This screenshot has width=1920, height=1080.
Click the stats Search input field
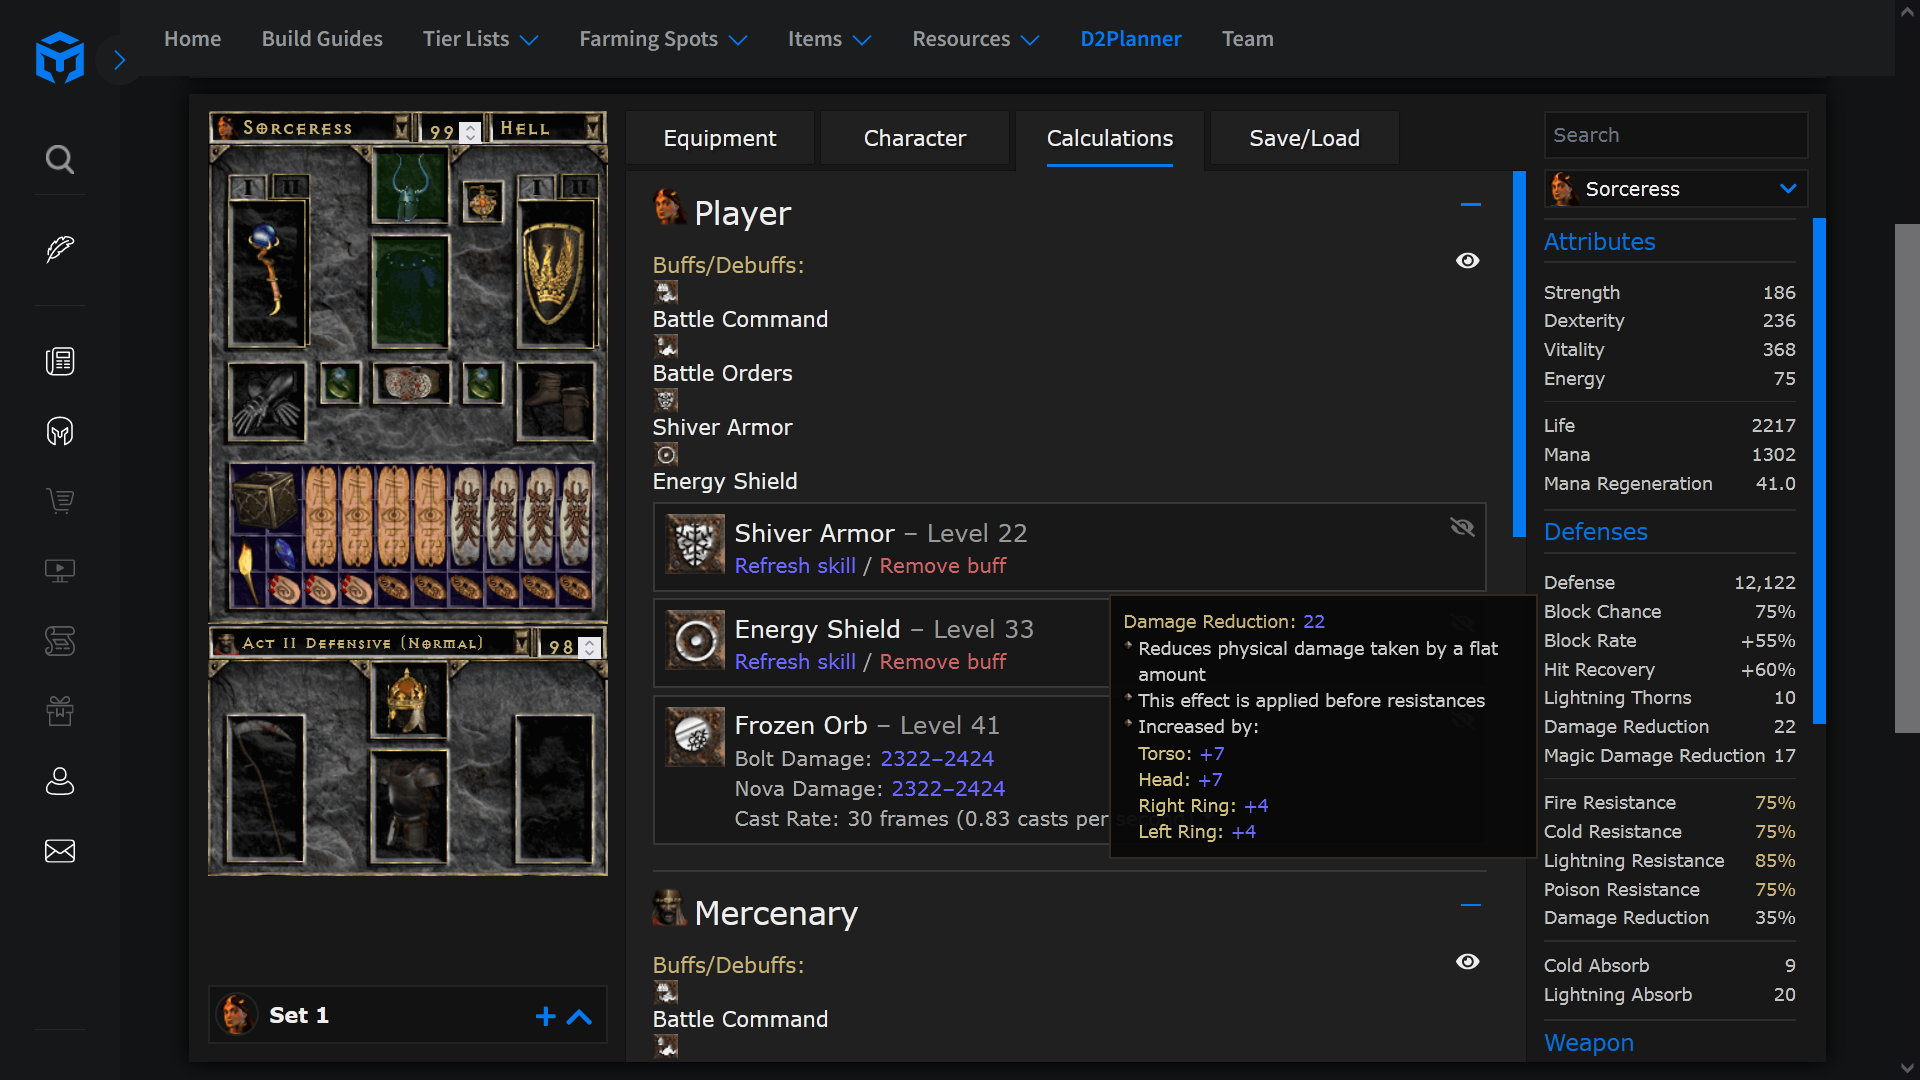[x=1676, y=135]
